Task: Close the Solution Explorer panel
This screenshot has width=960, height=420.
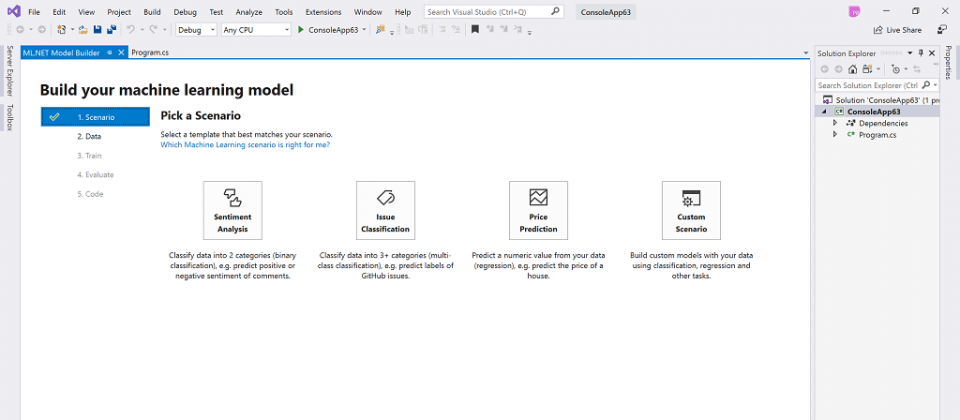Action: (x=931, y=53)
